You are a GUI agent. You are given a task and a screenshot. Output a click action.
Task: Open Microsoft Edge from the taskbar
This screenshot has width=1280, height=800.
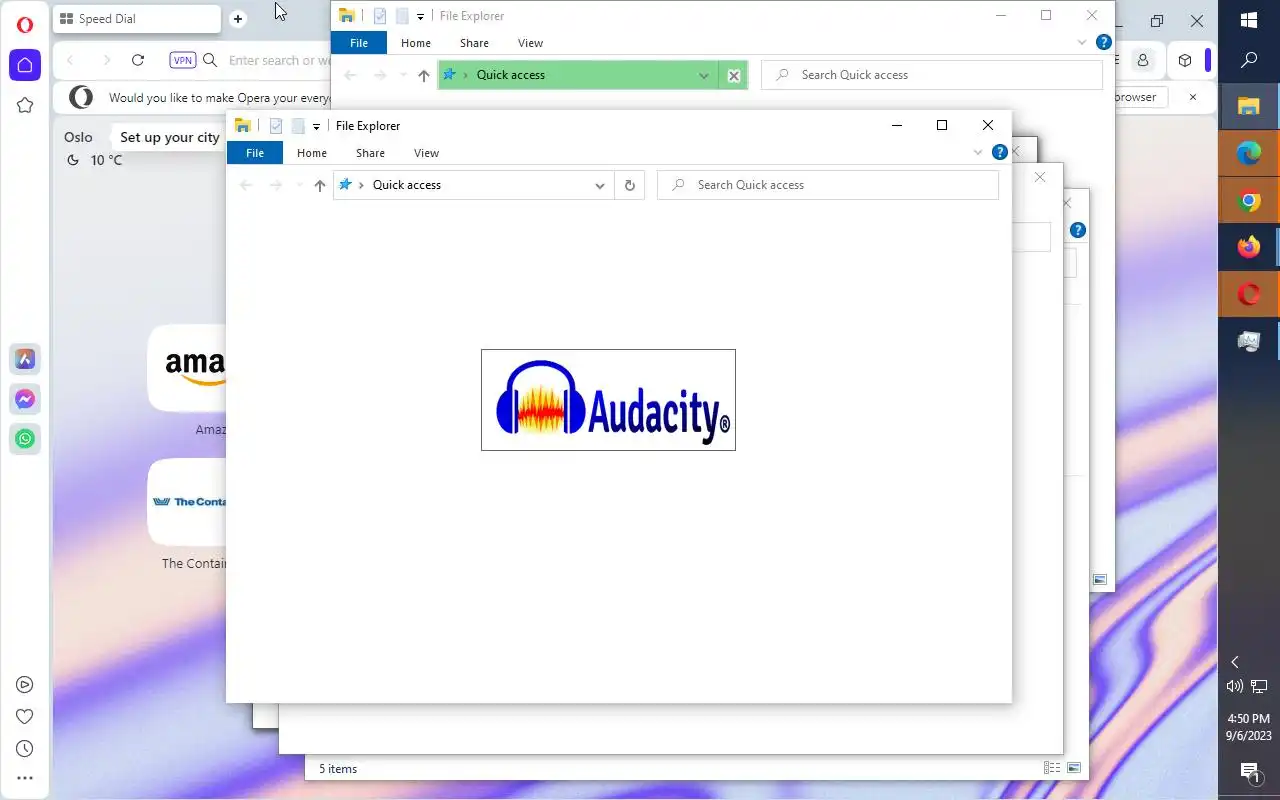[1249, 153]
